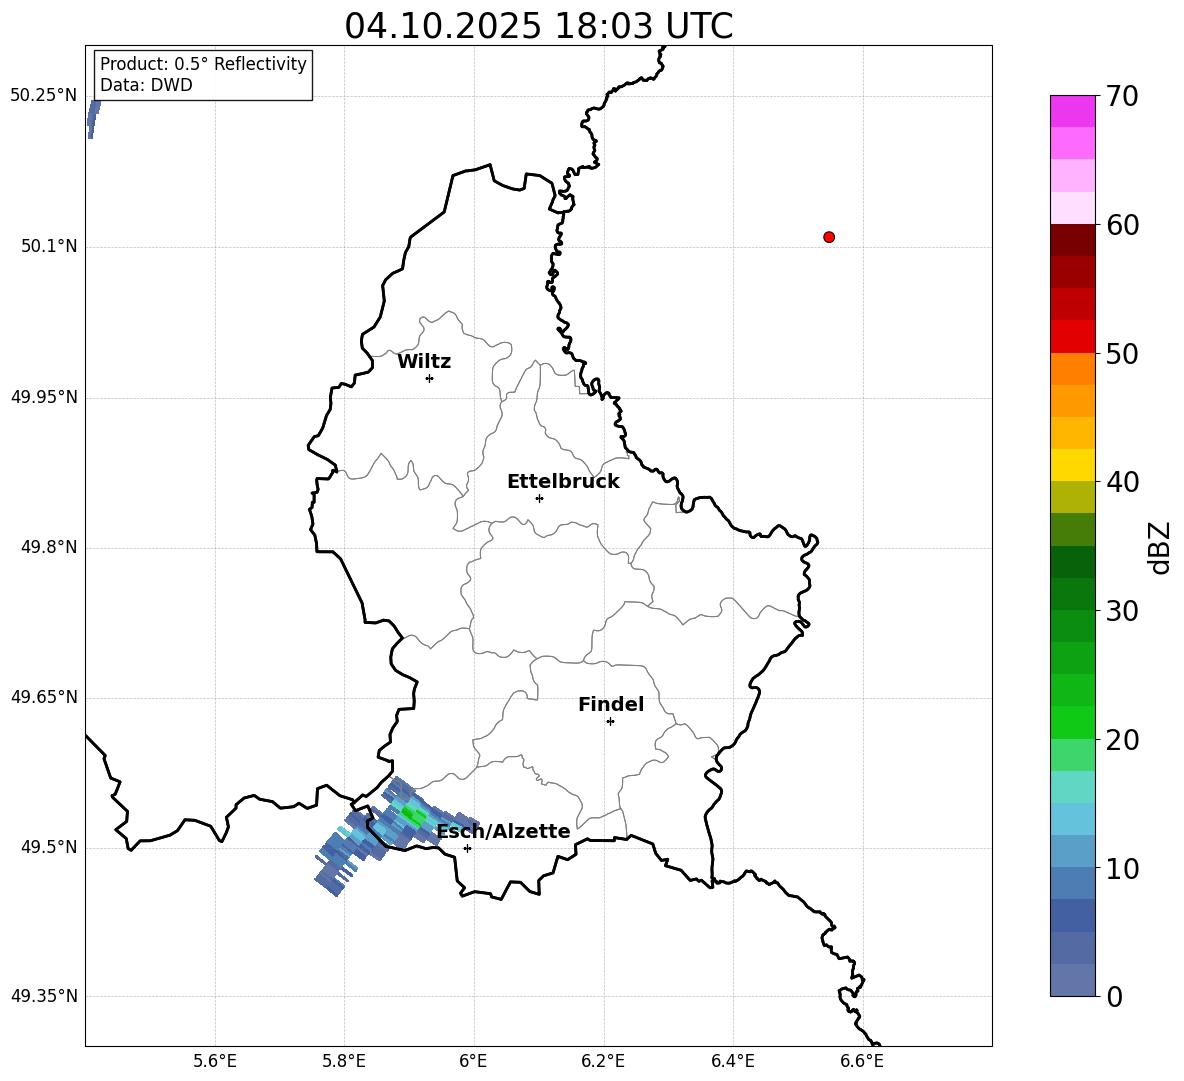Click the Findel label text

click(x=611, y=704)
